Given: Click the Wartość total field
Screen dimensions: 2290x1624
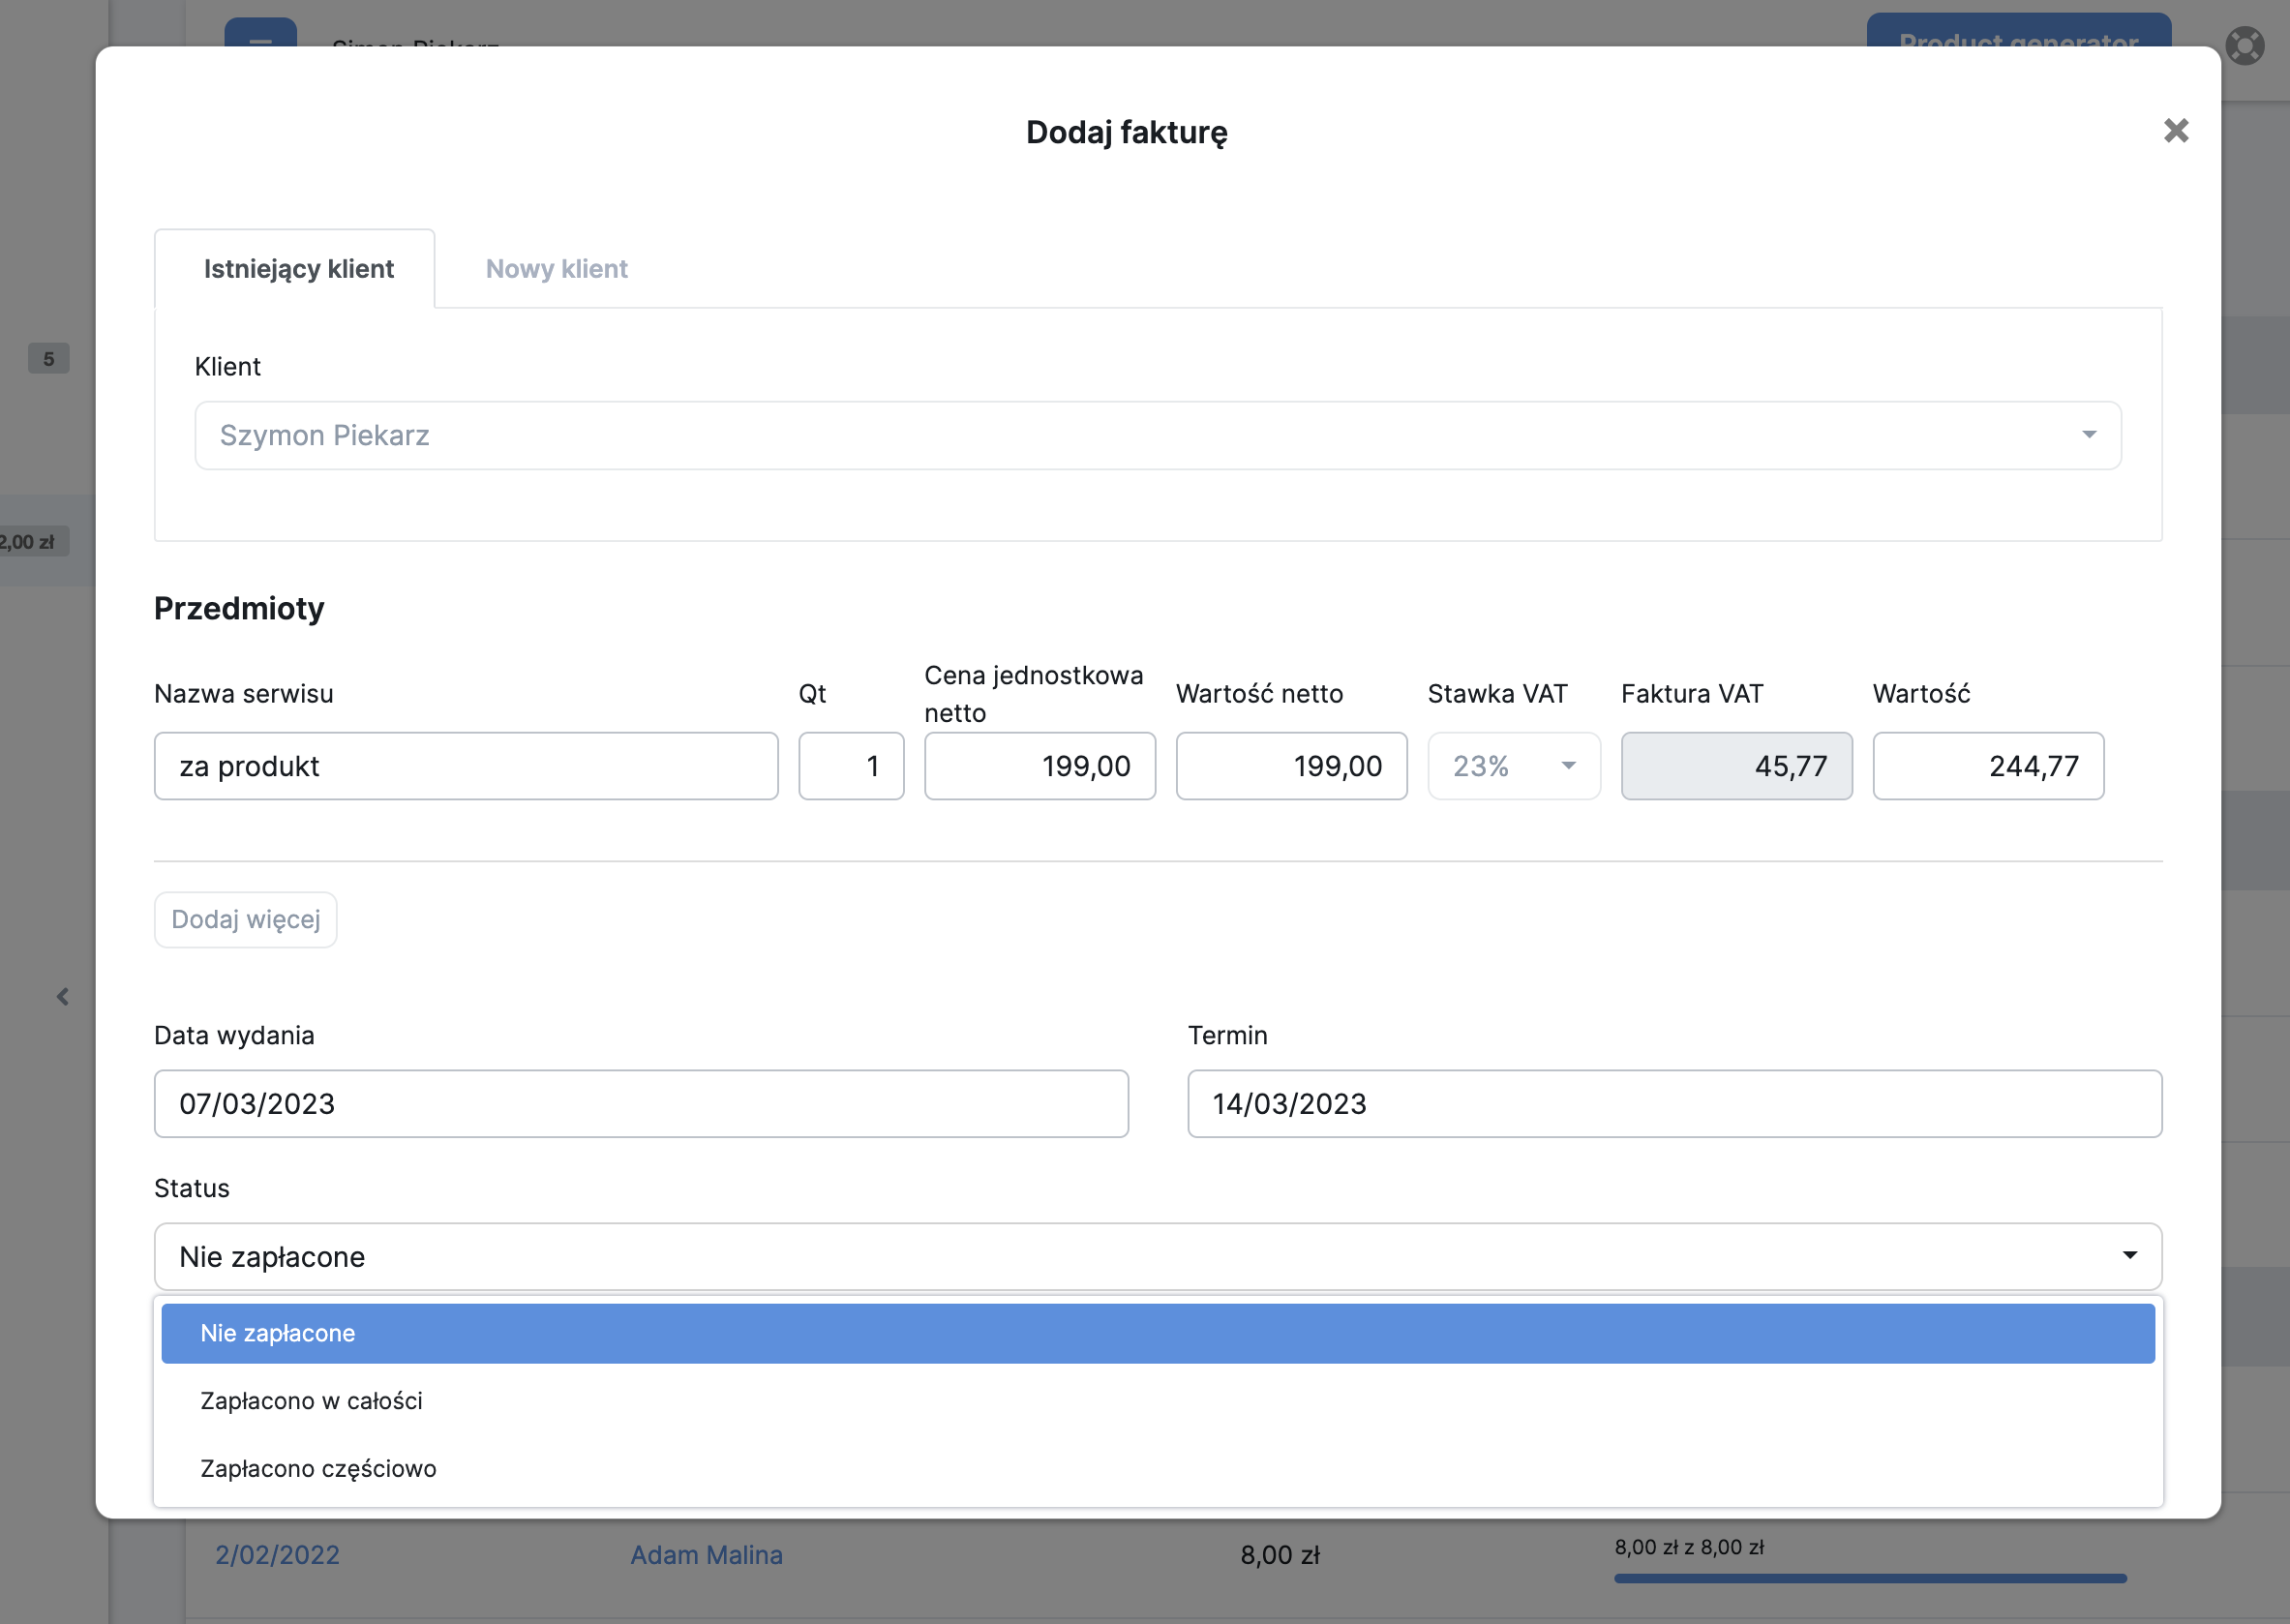Looking at the screenshot, I should [x=1987, y=766].
